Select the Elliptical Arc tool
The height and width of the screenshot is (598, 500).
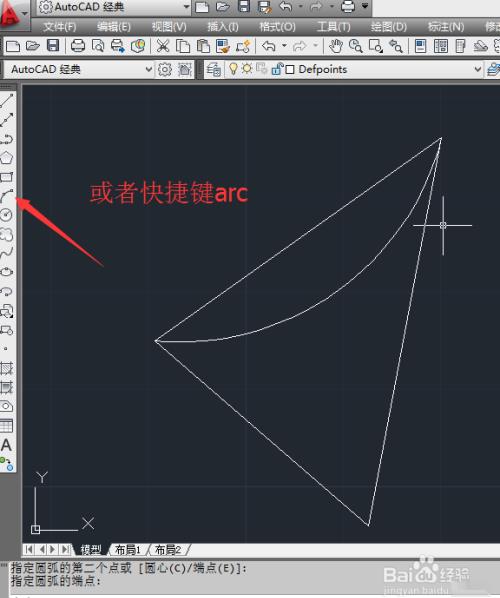(x=7, y=291)
